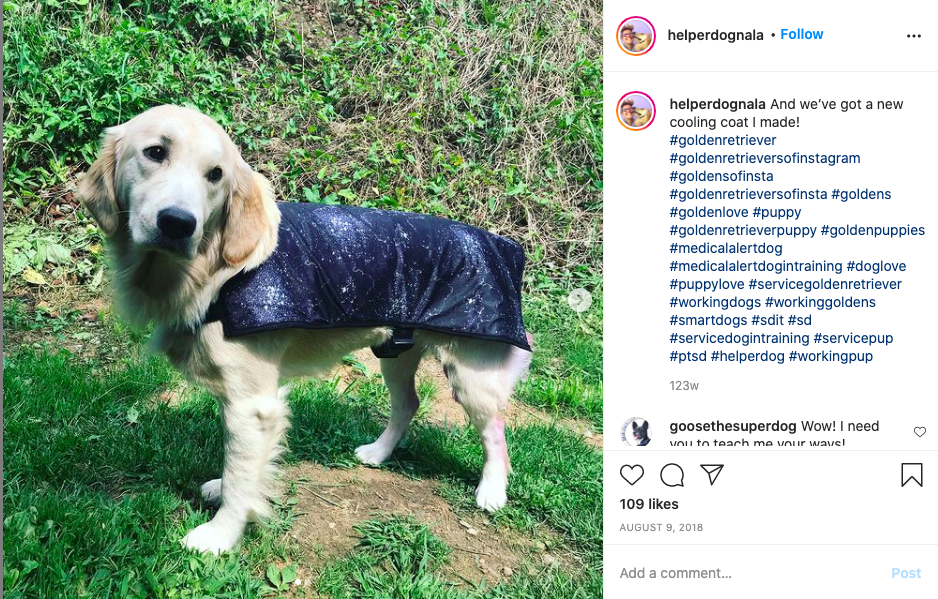Open helperdognala username in header
The height and width of the screenshot is (599, 938).
tap(715, 35)
